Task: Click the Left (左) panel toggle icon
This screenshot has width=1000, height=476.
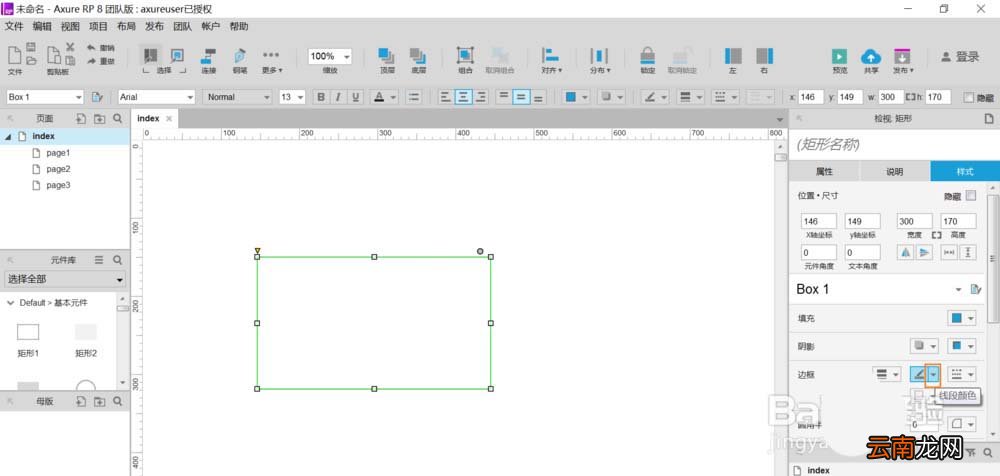Action: point(733,56)
